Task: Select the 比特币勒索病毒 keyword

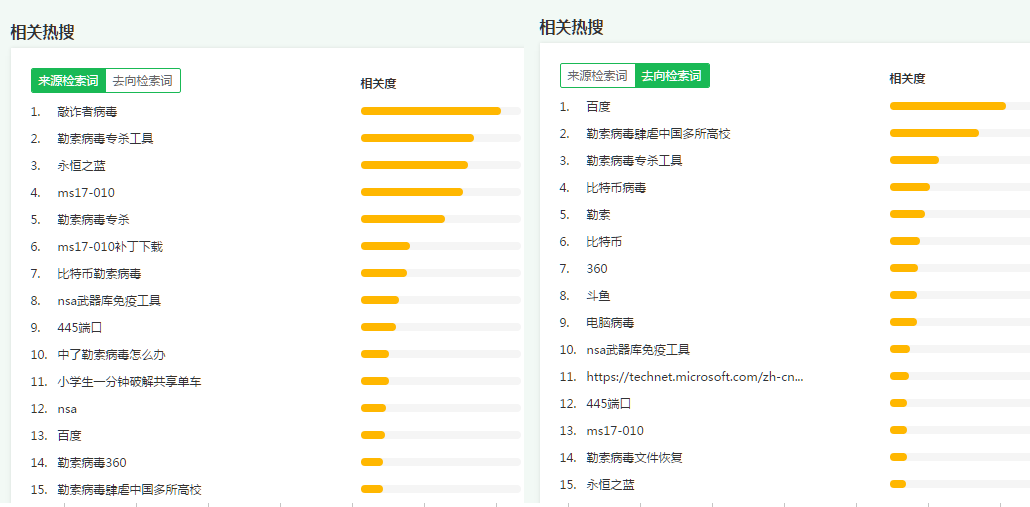Action: (99, 273)
